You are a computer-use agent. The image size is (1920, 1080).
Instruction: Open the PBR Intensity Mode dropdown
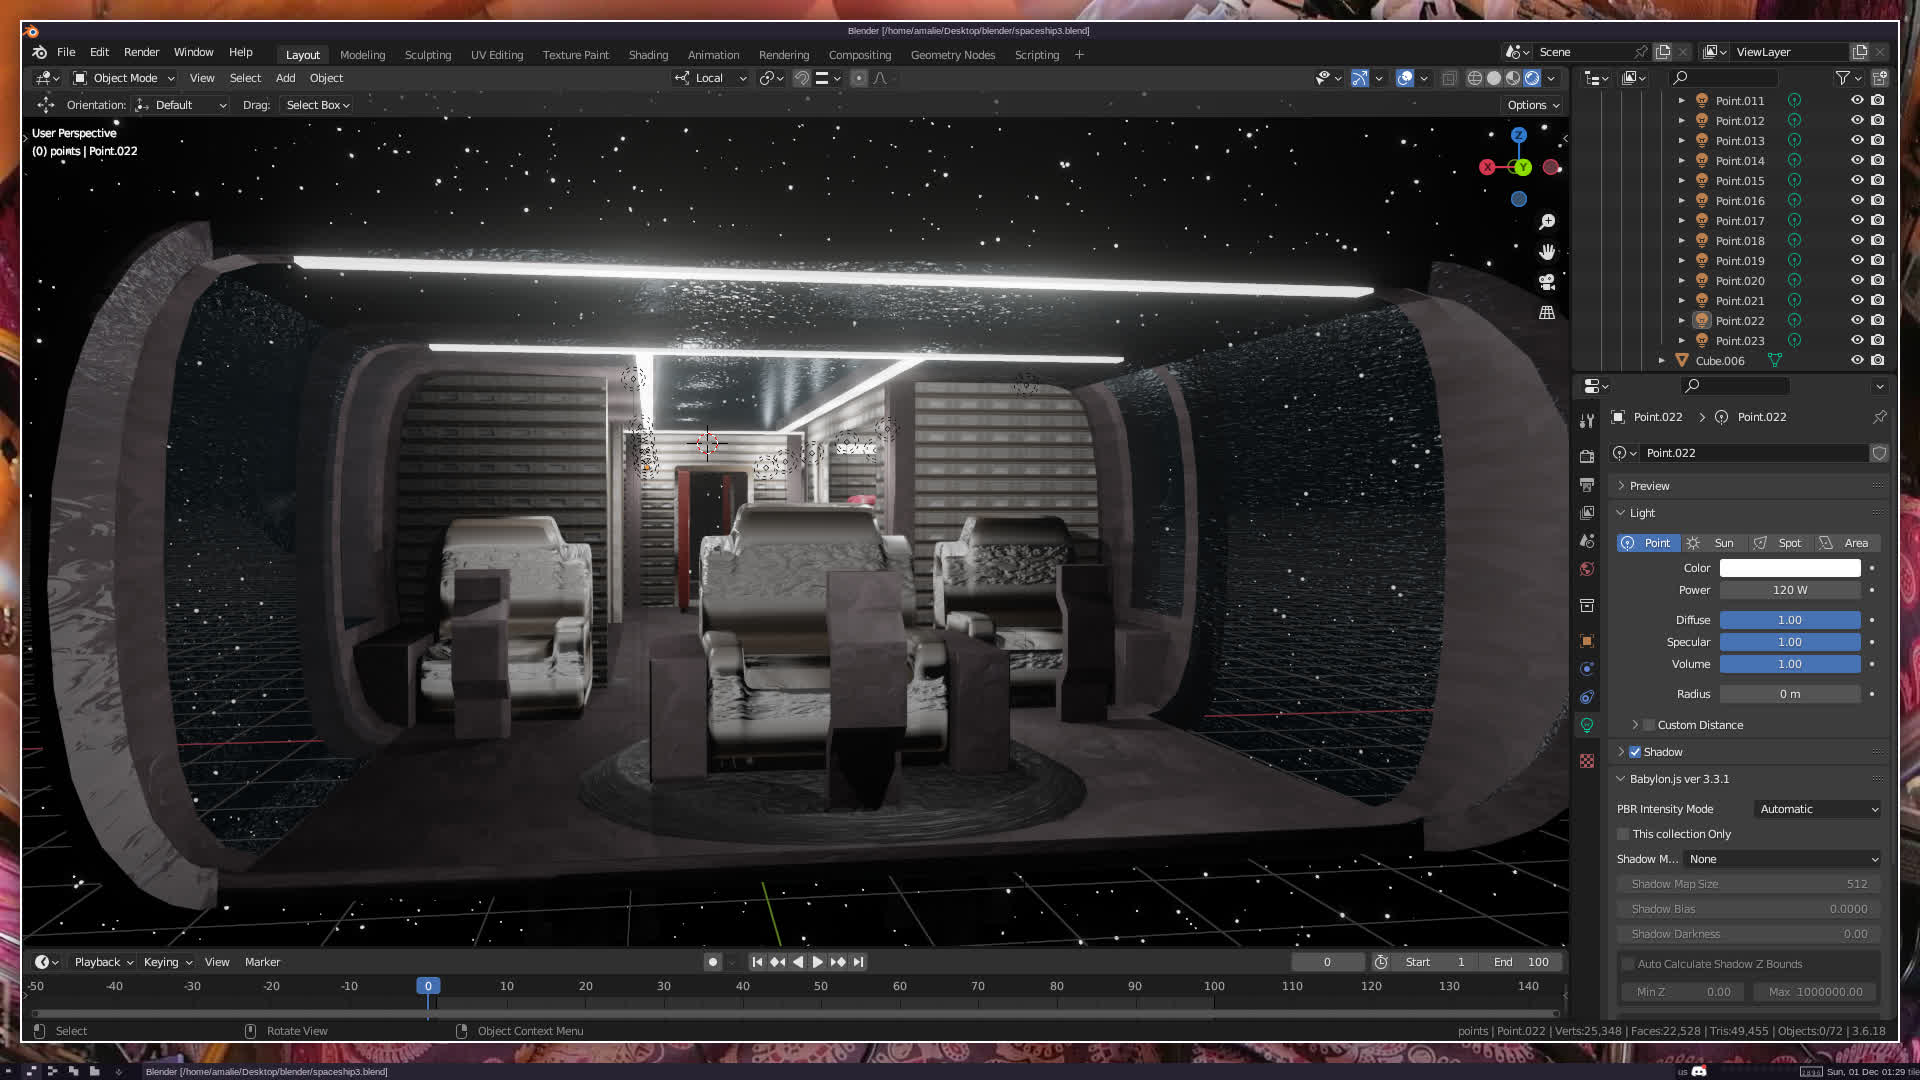1818,809
